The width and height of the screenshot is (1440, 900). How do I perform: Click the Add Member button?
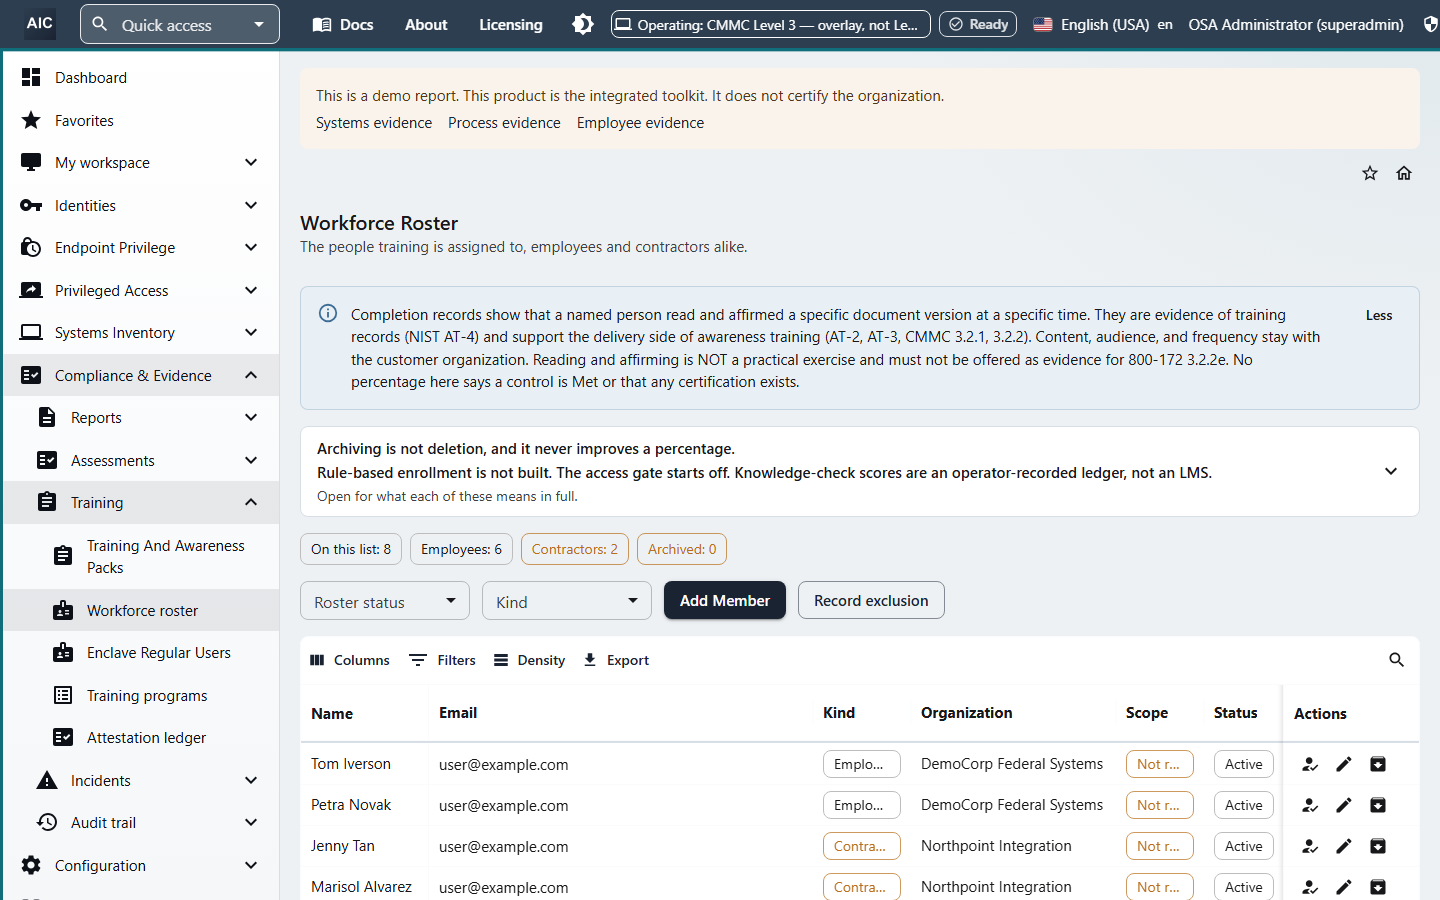[725, 600]
